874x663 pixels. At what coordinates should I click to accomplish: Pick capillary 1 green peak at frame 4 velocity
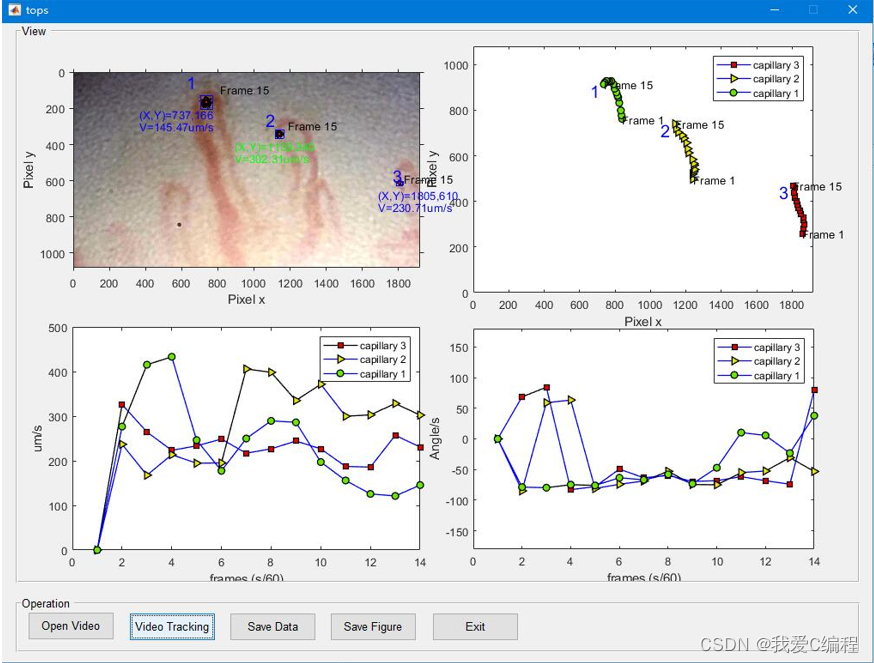[171, 357]
